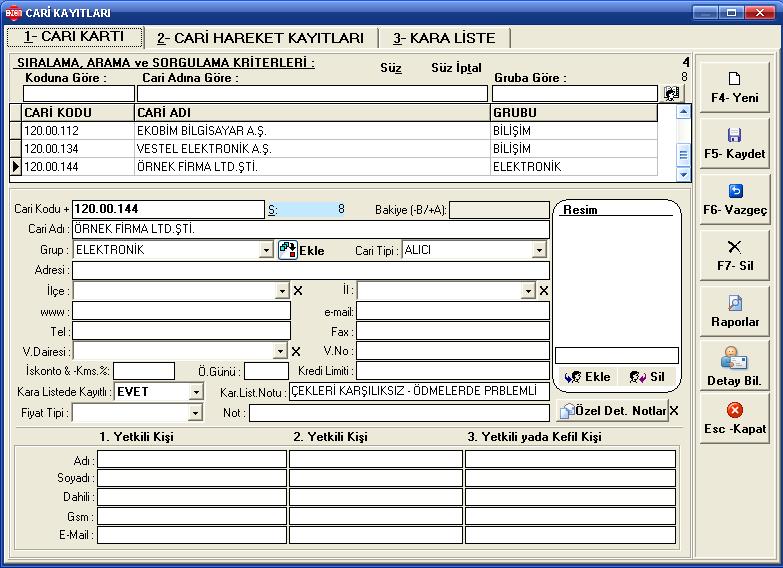Select the row marker of record 120.00.144
Image resolution: width=783 pixels, height=568 pixels.
click(x=15, y=166)
